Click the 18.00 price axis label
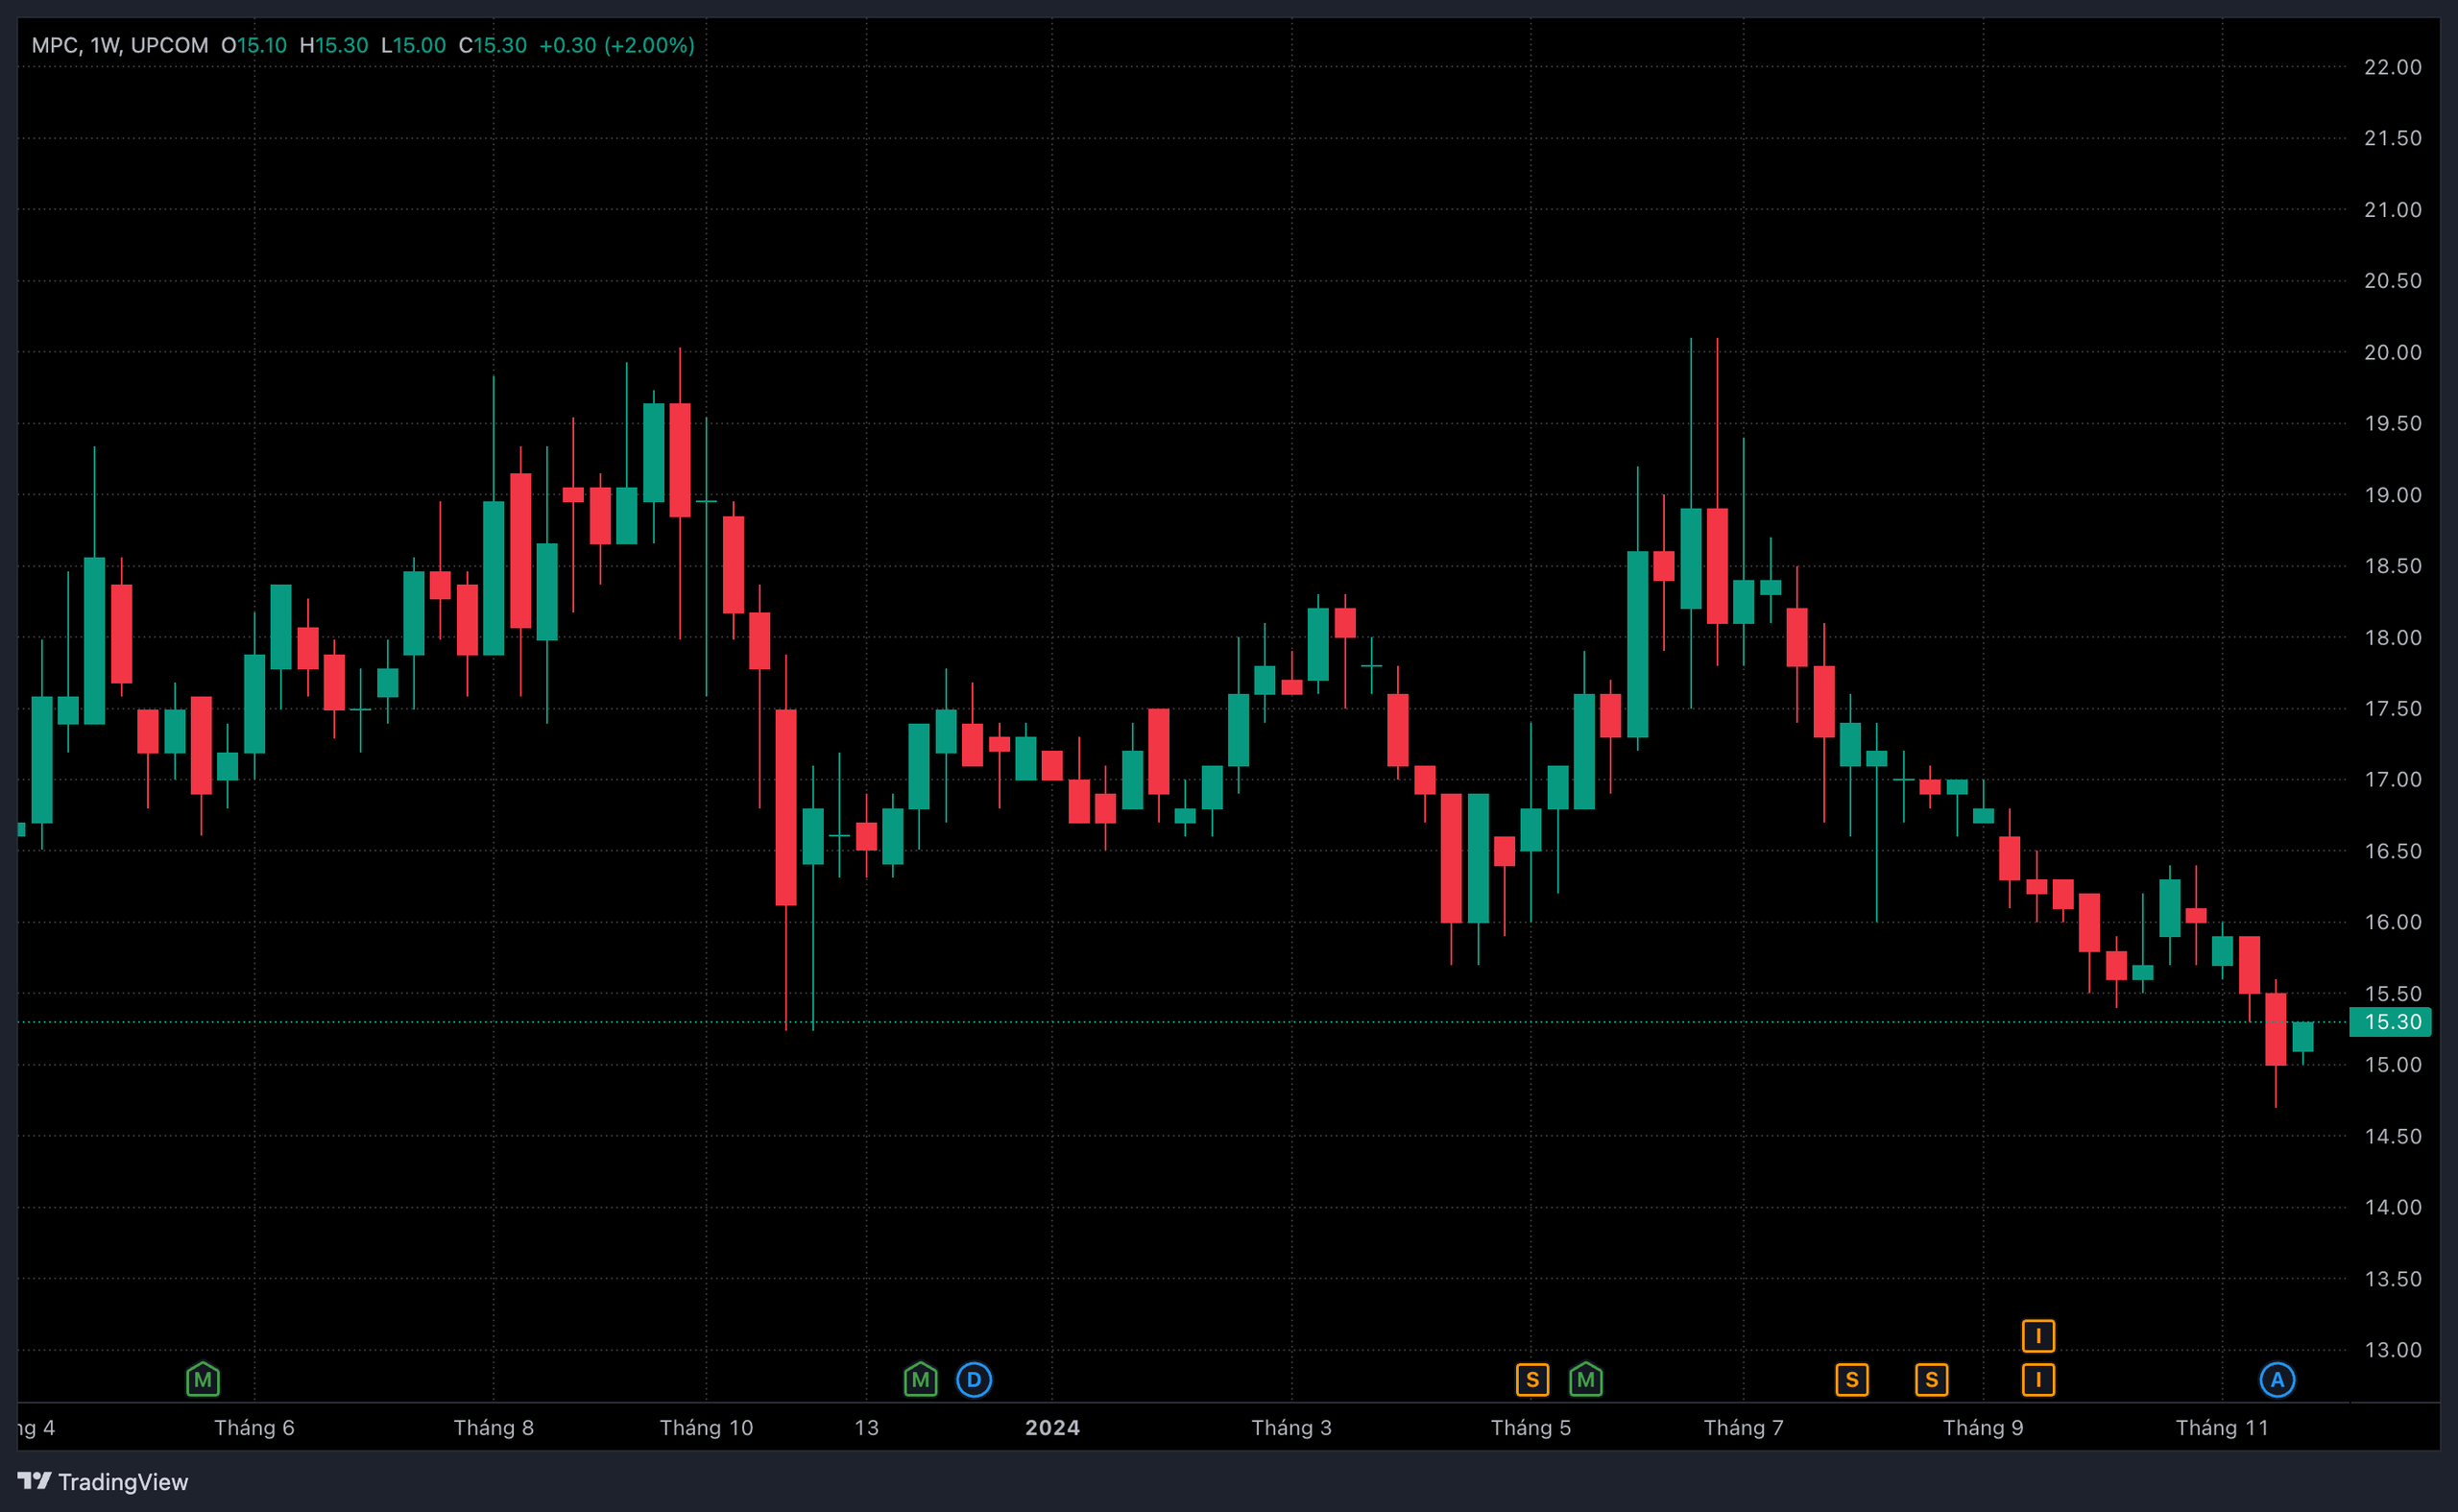This screenshot has height=1512, width=2458. [2392, 638]
